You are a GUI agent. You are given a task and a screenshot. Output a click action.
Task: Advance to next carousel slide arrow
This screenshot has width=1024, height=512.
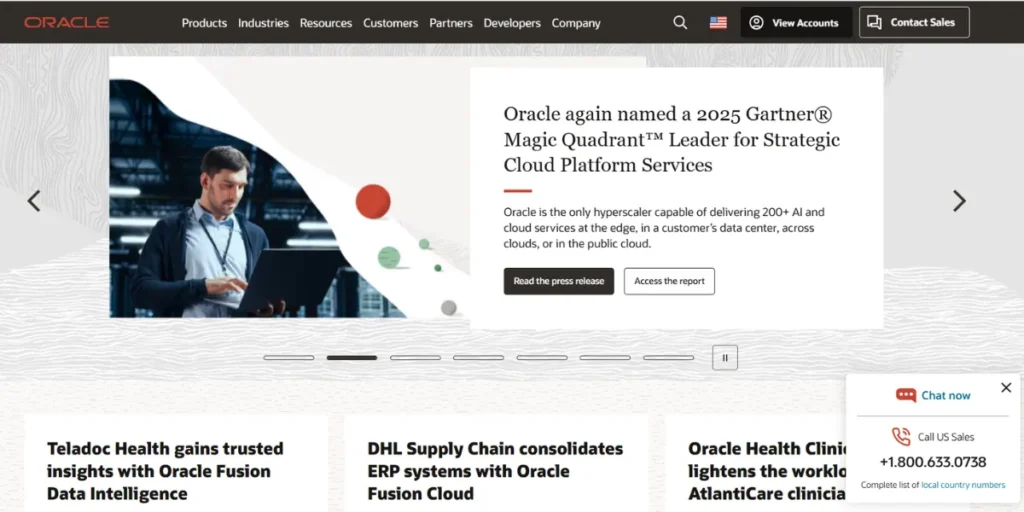coord(959,200)
